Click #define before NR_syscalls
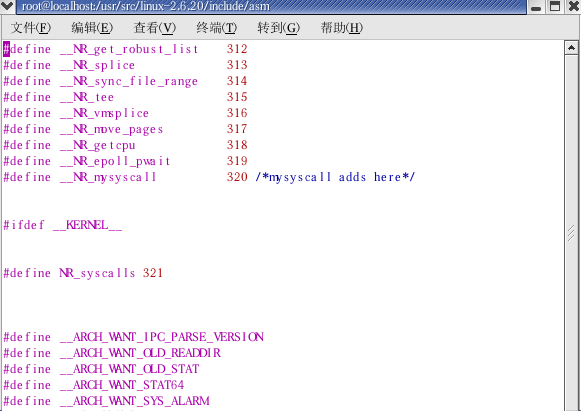Screen dimensions: 581x411 coord(27,273)
